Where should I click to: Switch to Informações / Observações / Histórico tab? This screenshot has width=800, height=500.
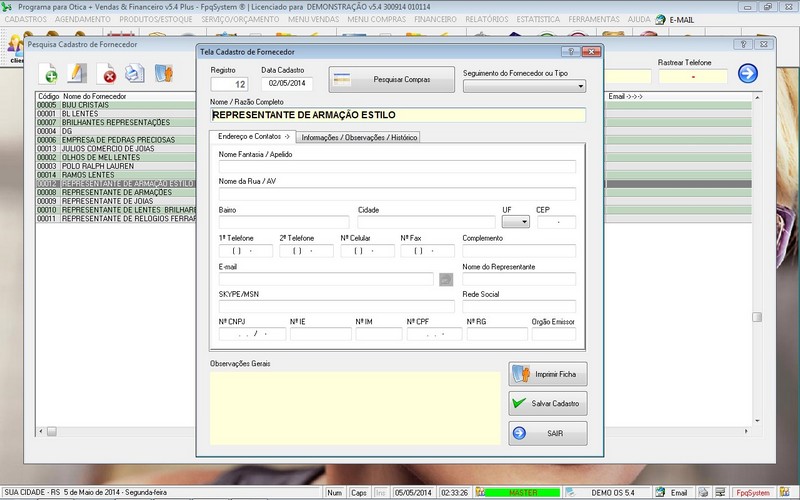coord(359,137)
